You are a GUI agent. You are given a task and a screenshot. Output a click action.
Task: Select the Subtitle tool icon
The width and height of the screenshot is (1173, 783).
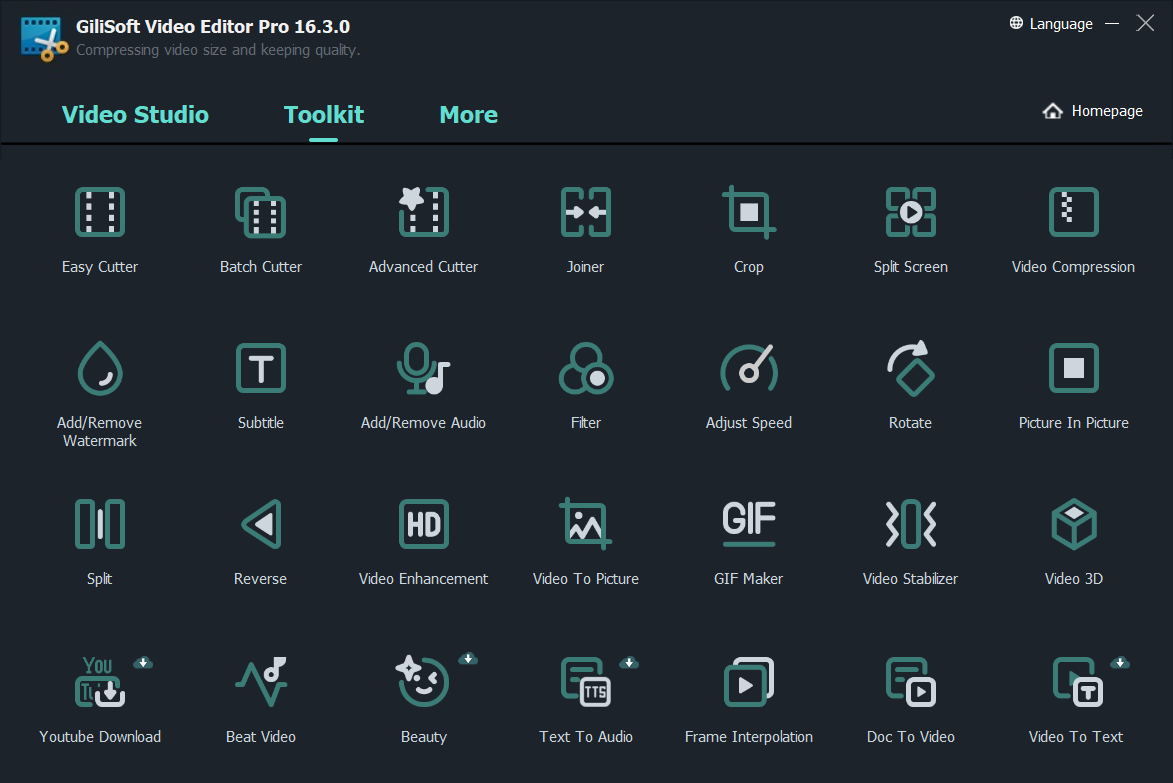click(x=260, y=368)
